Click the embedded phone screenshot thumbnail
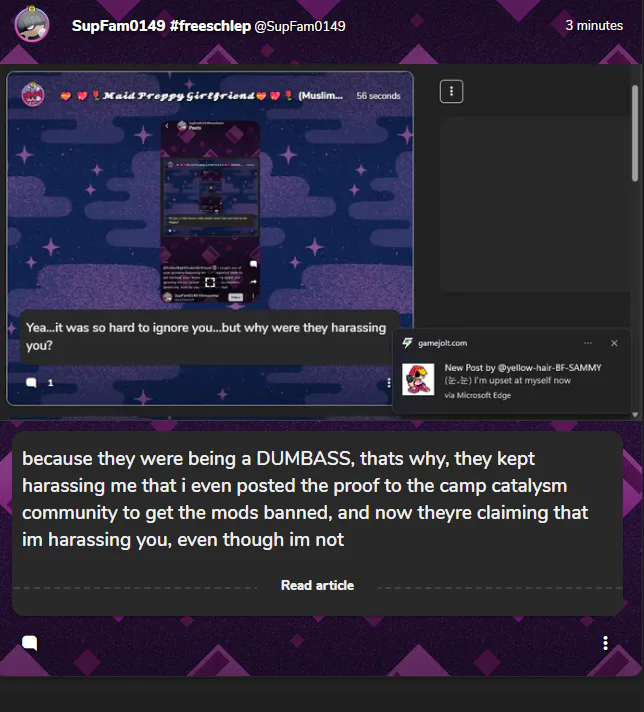Screen dimensions: 644x712 (210, 212)
